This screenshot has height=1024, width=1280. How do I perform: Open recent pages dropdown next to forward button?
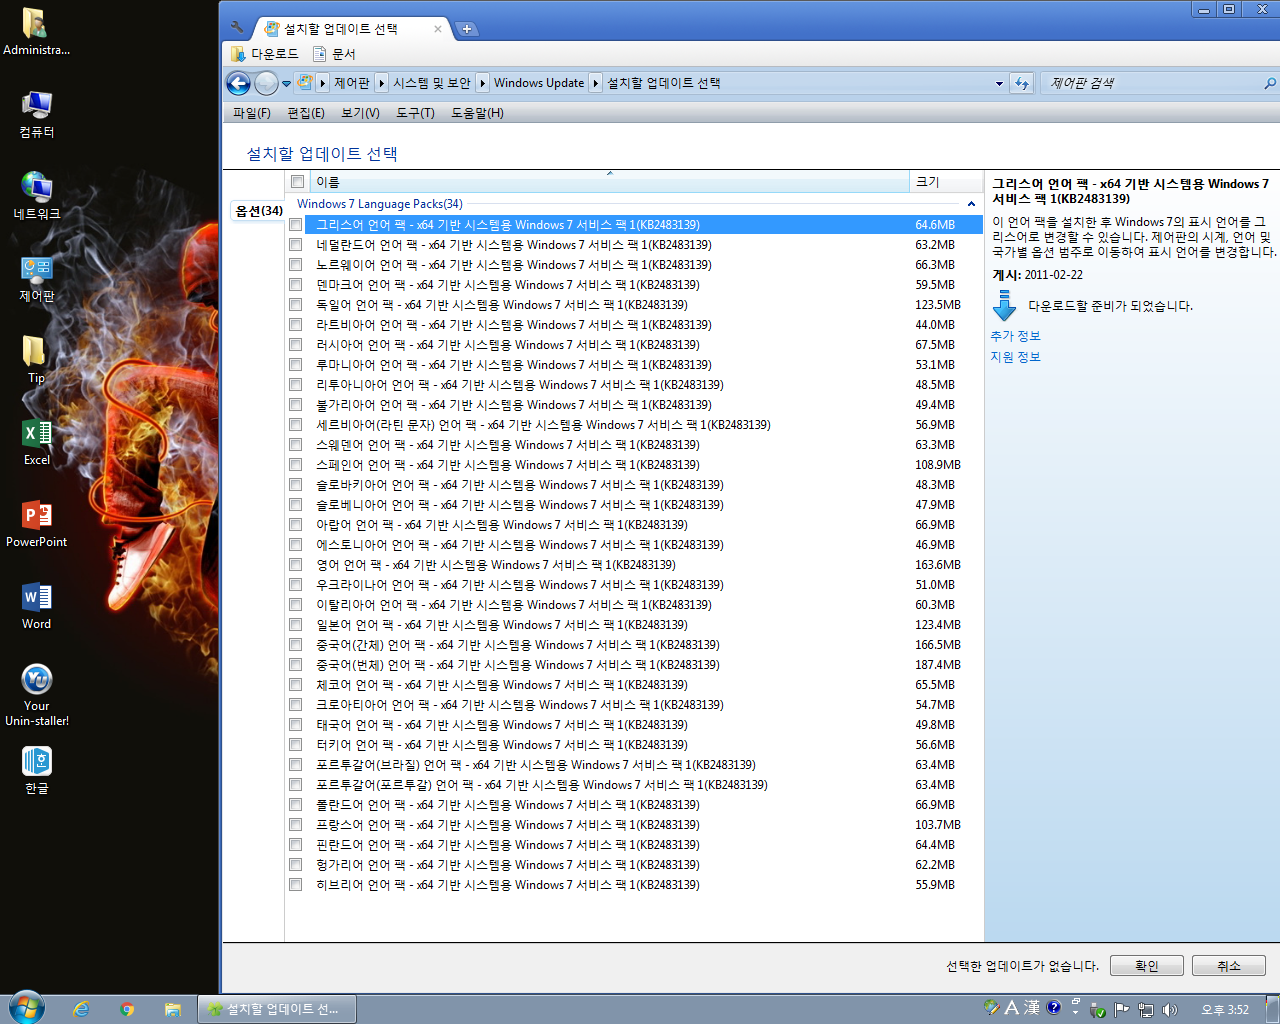[286, 84]
